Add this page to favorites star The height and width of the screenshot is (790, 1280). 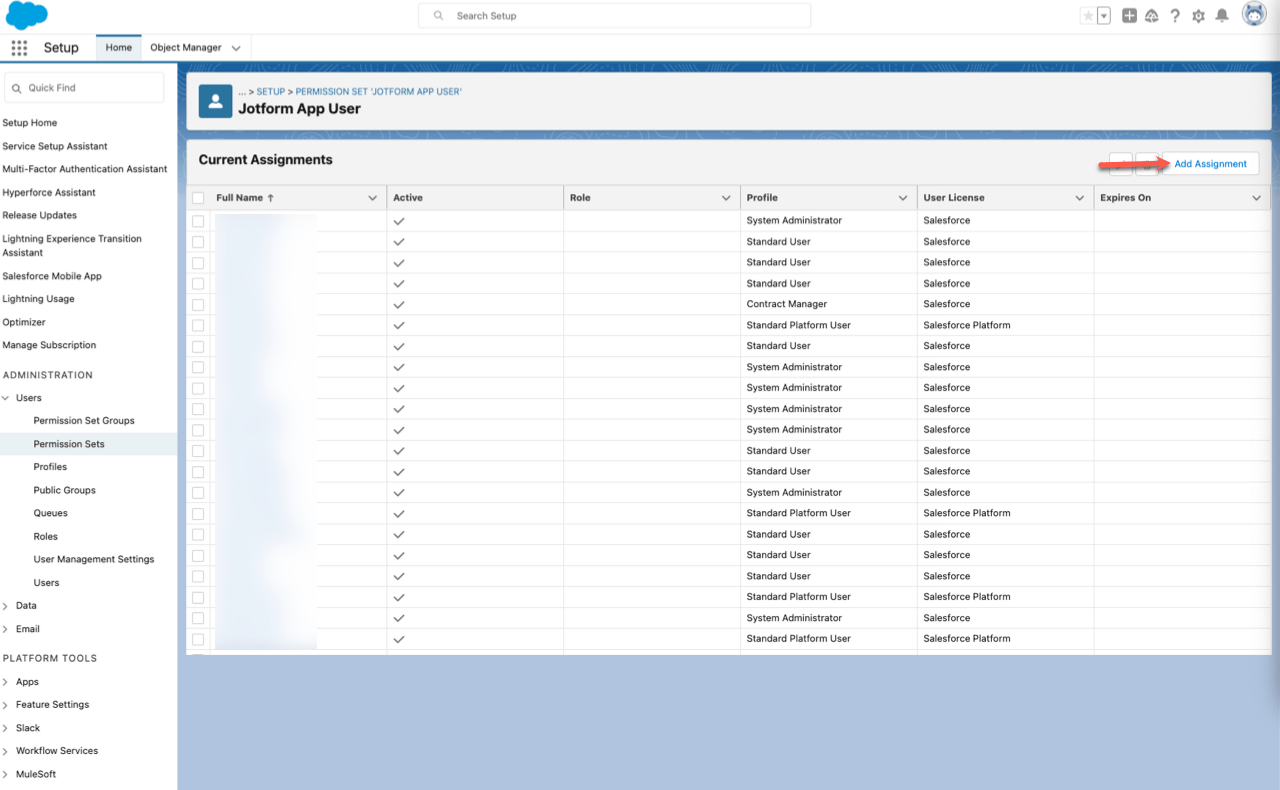[1088, 16]
